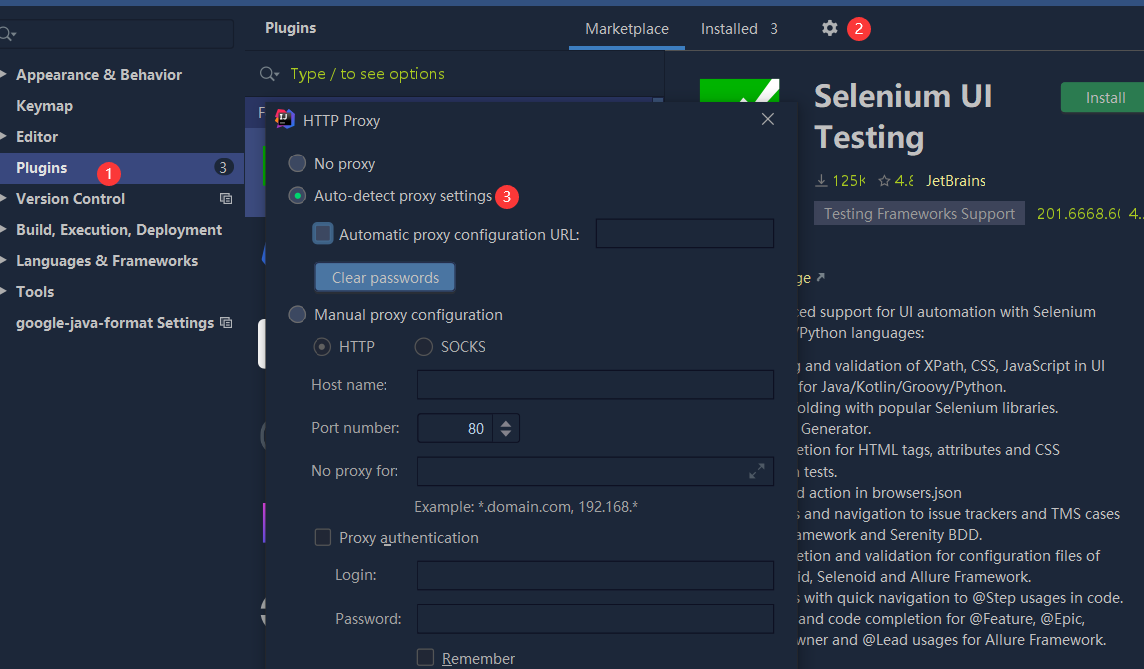The width and height of the screenshot is (1144, 669).
Task: Install the Selenium UI Testing plugin
Action: point(1105,98)
